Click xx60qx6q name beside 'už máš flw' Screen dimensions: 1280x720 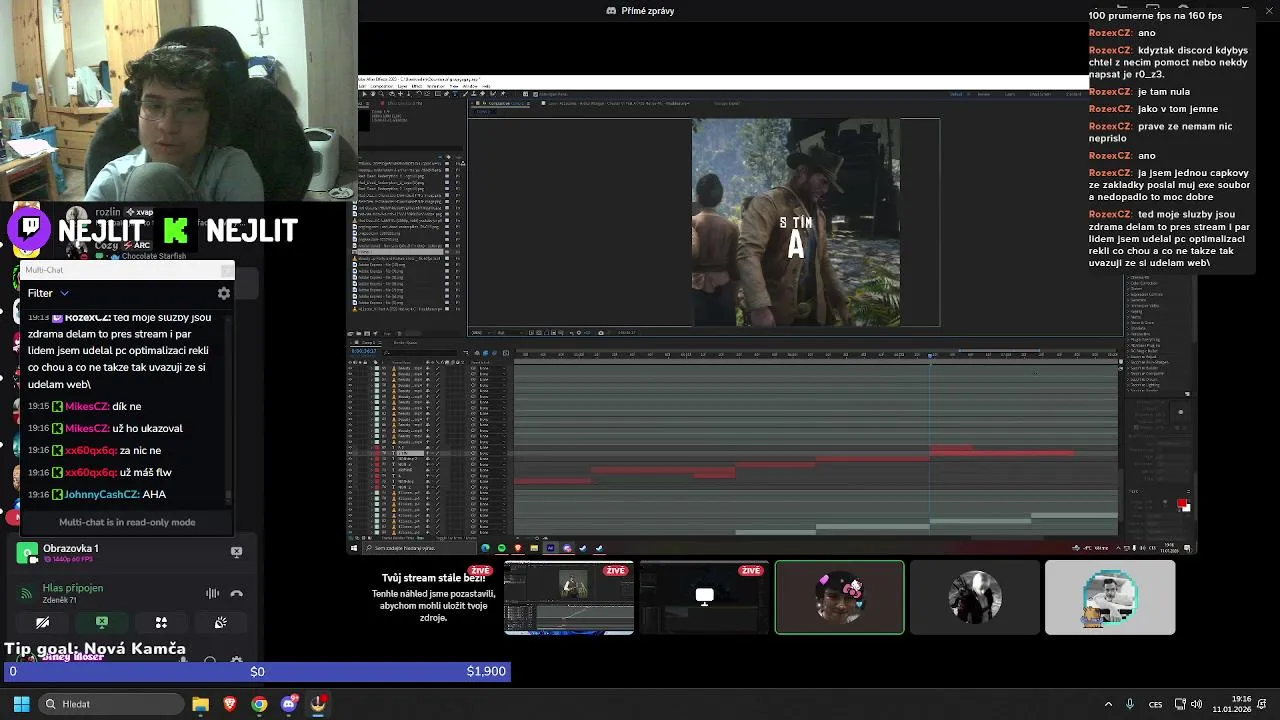[91, 472]
